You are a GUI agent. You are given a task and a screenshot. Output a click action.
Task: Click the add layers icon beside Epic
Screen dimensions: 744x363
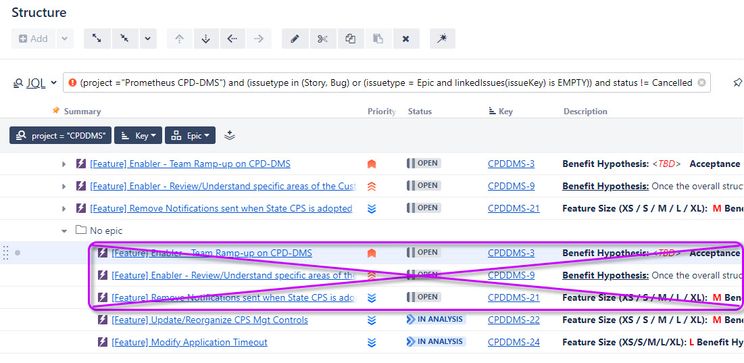(x=229, y=136)
